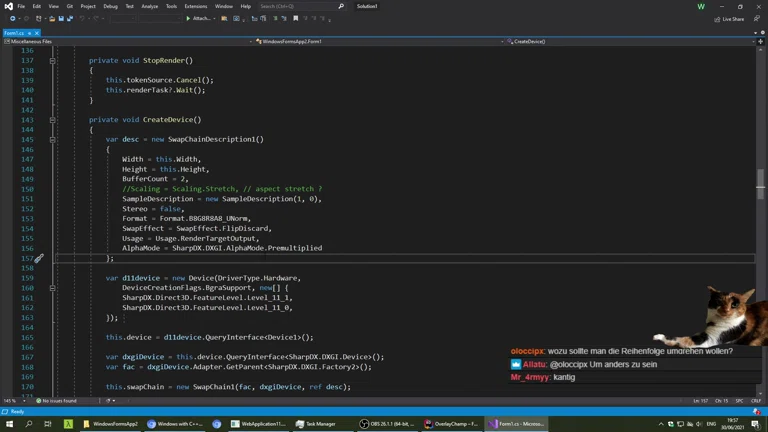This screenshot has width=768, height=432.
Task: Open the Attach dropdown arrow
Action: click(x=214, y=19)
